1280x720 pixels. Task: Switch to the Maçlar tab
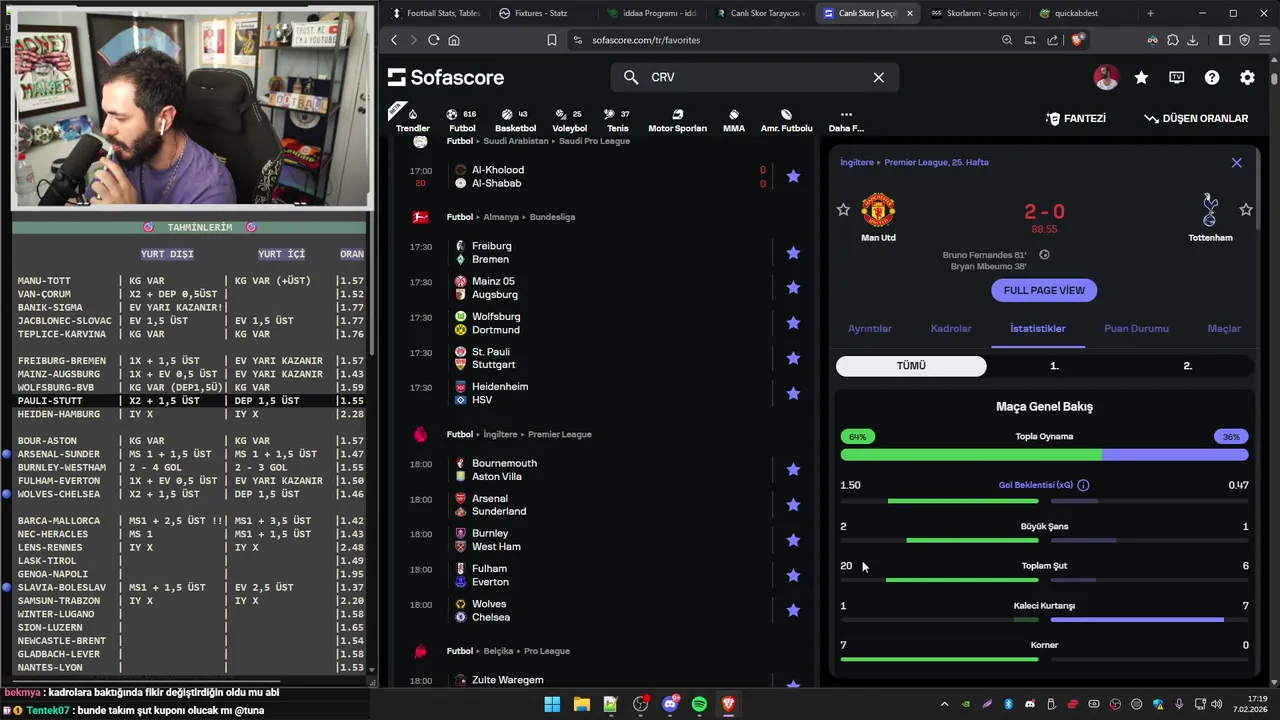1224,328
